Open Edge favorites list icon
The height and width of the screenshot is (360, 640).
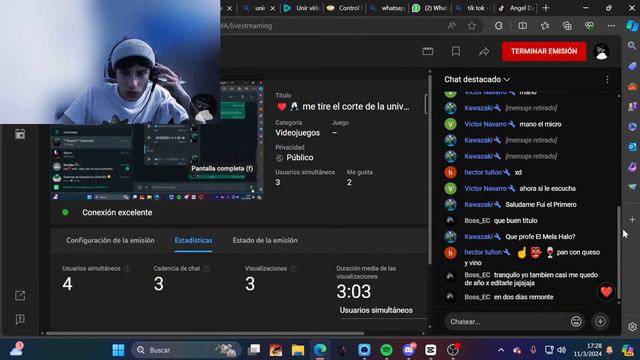(545, 26)
